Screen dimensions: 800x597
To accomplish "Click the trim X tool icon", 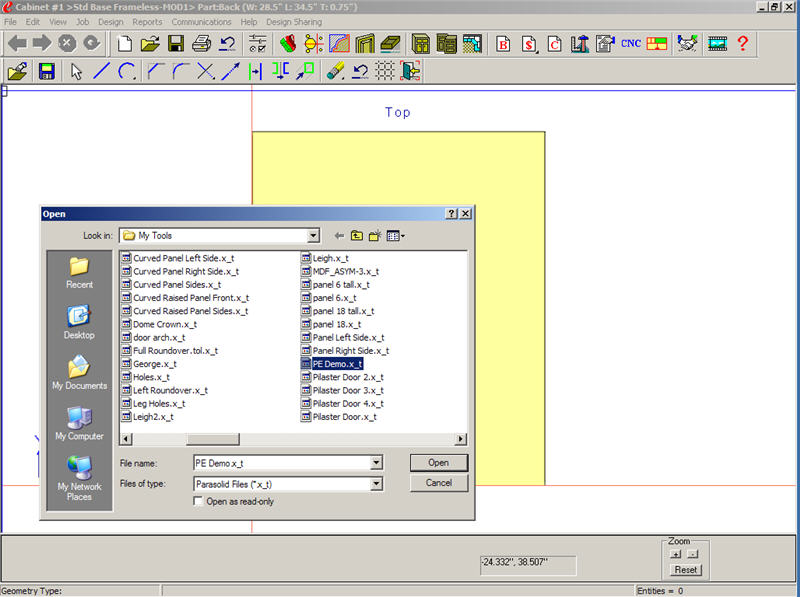I will pyautogui.click(x=205, y=71).
